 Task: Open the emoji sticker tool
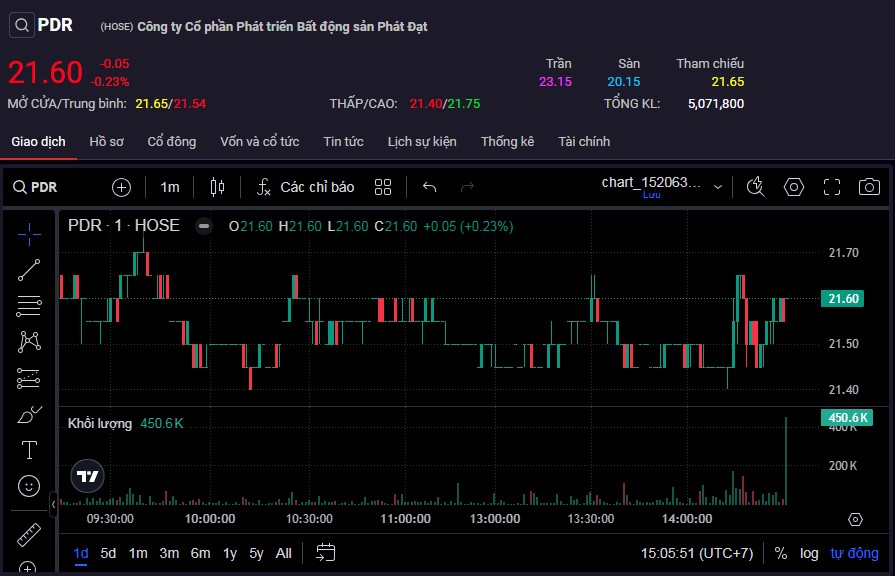click(x=29, y=486)
